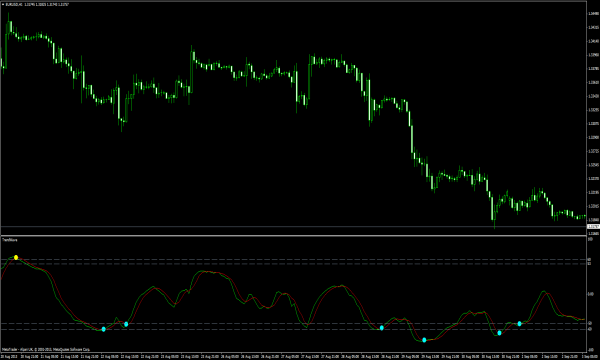
Task: Click the second cyan dot from the right
Action: [x=499, y=333]
